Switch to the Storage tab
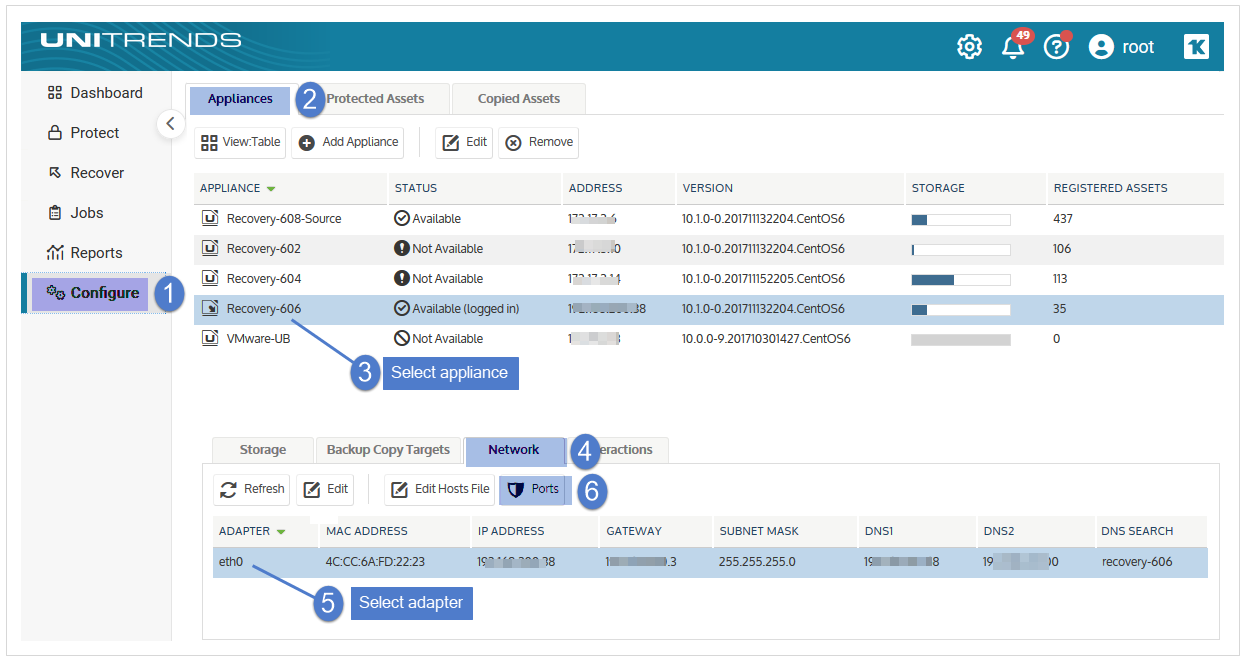Viewport: 1256px width, 669px height. [x=263, y=450]
